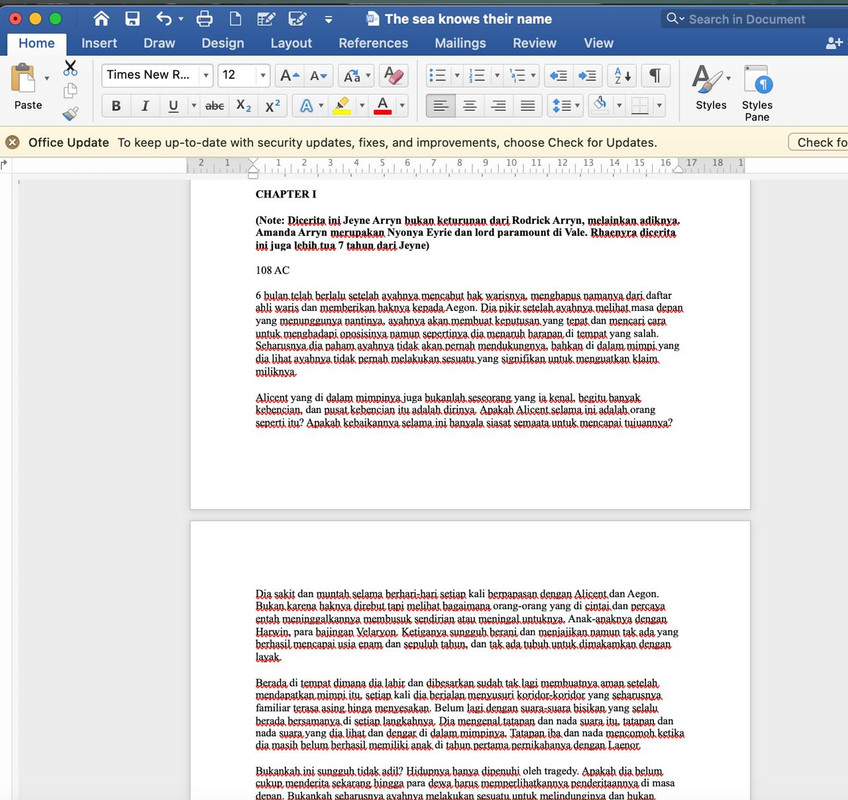Save the document with the floppy icon
Viewport: 848px width, 800px height.
(x=132, y=19)
